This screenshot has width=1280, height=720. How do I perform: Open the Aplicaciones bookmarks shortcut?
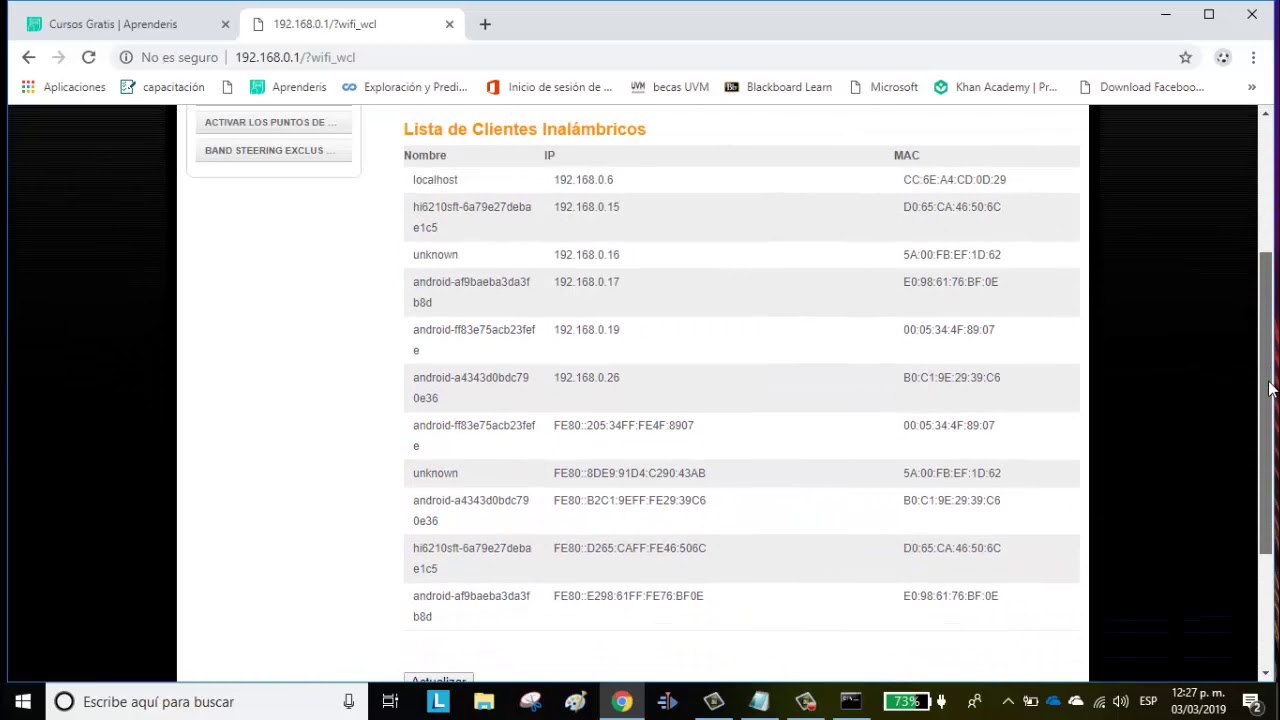[x=63, y=87]
